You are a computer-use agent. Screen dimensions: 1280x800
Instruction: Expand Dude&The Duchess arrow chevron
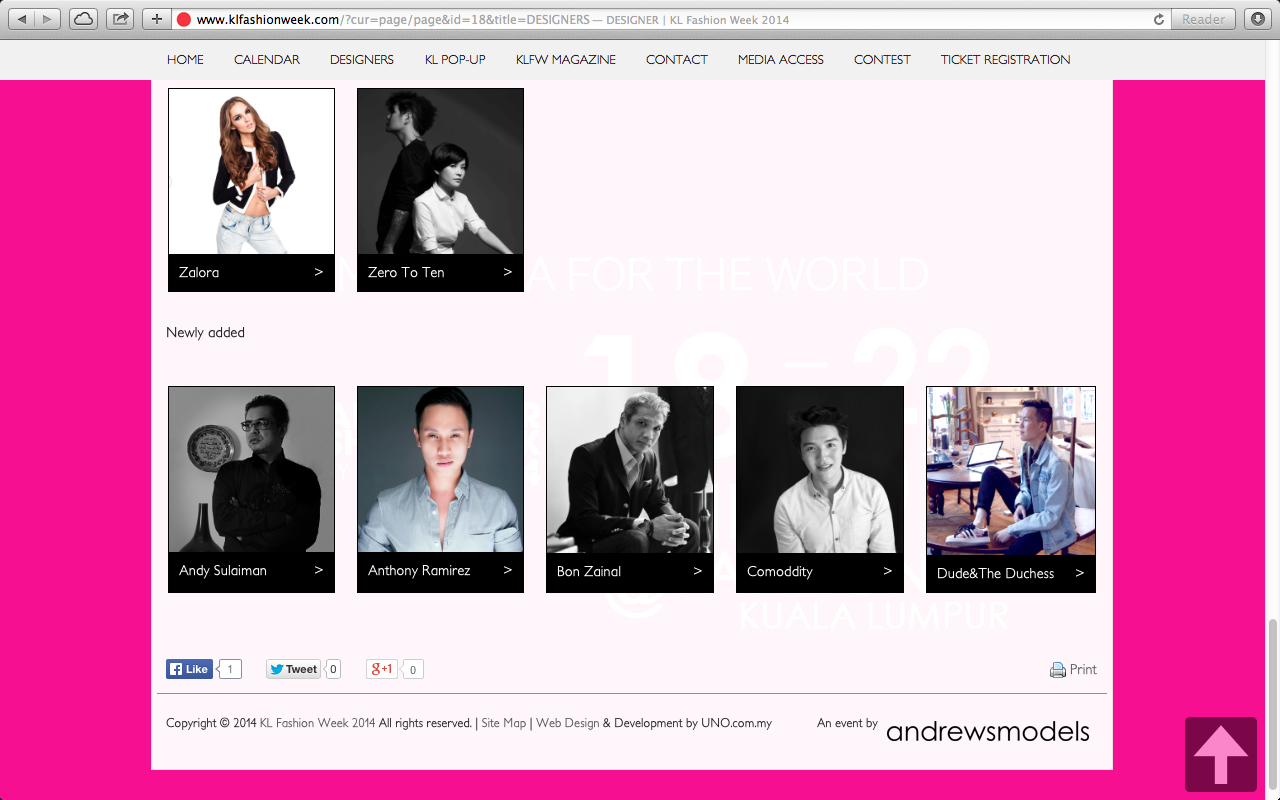point(1080,573)
